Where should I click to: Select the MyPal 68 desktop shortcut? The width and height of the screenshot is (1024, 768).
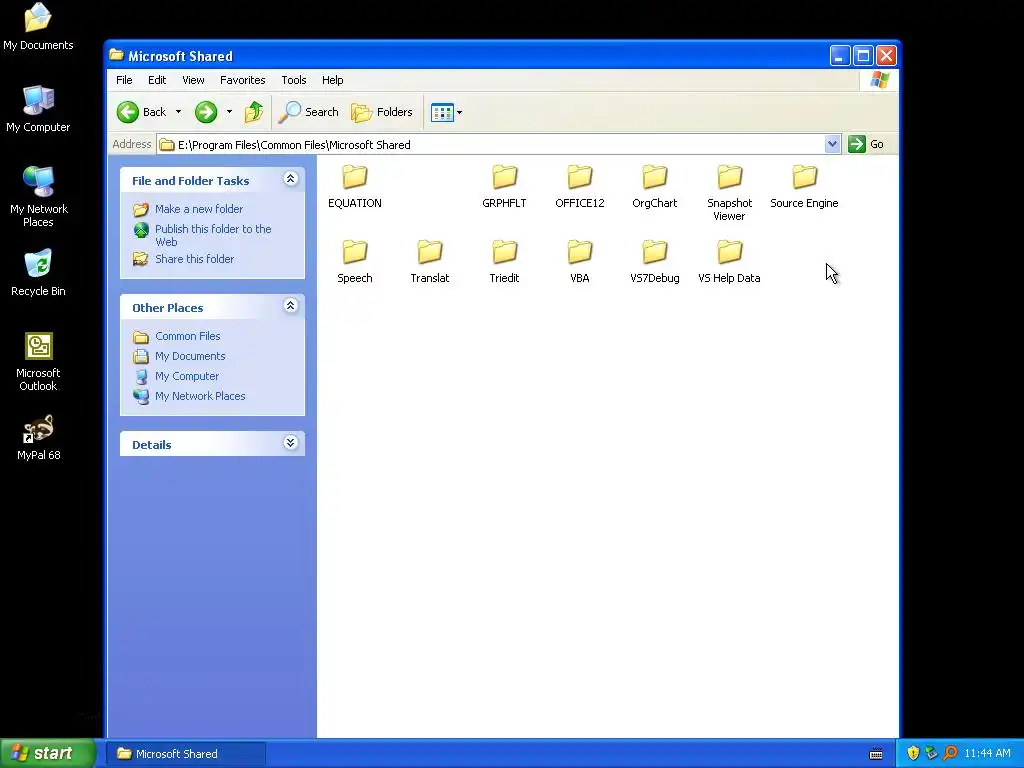[x=38, y=438]
